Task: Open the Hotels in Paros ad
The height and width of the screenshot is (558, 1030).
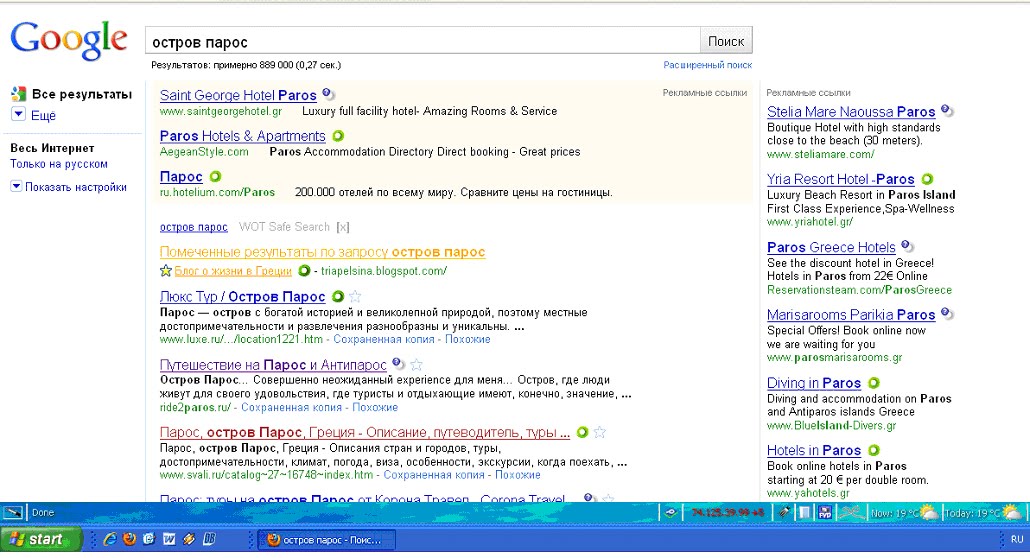Action: (813, 450)
